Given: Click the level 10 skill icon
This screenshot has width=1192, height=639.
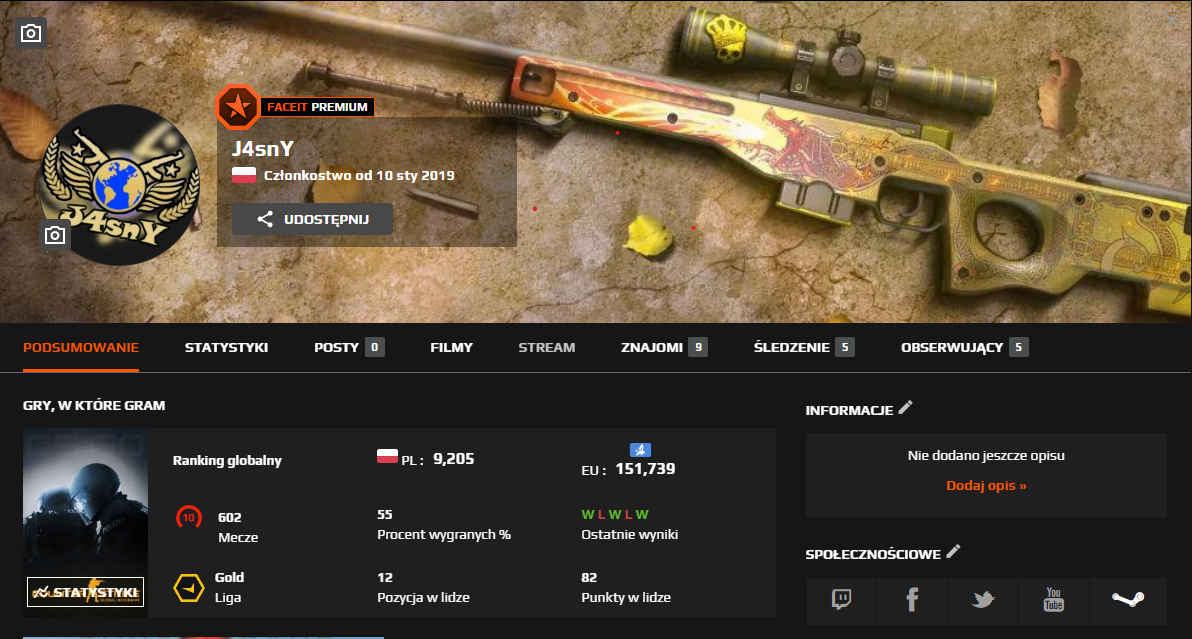Looking at the screenshot, I should click(x=189, y=518).
